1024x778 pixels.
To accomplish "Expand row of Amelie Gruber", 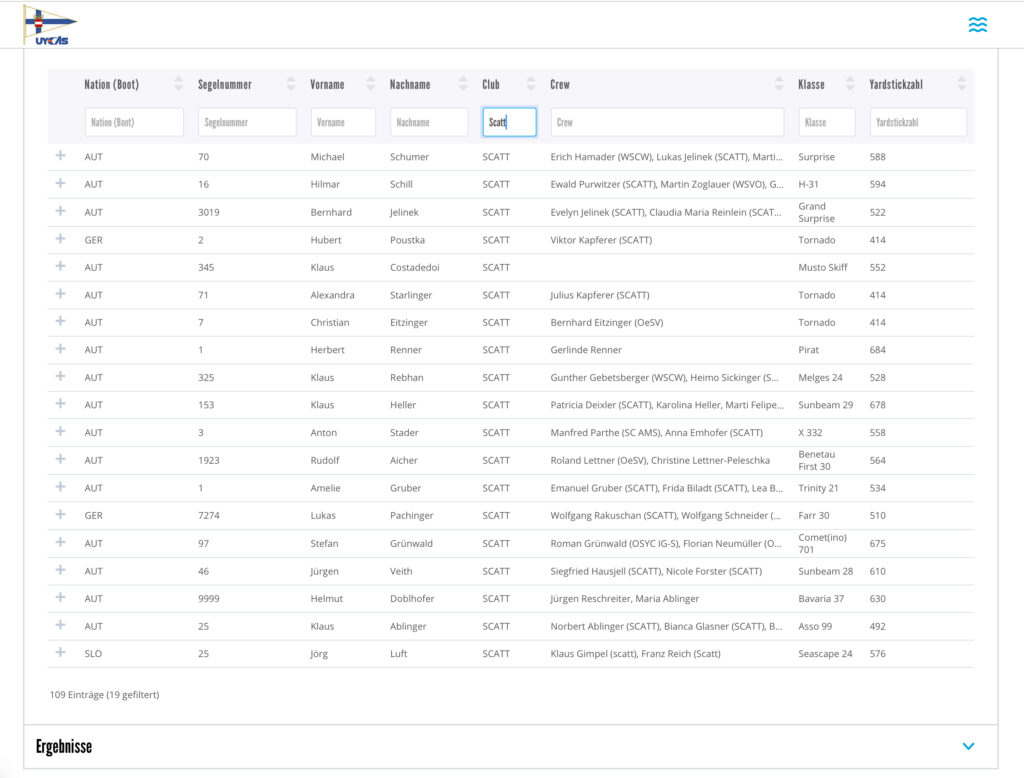I will click(x=61, y=487).
